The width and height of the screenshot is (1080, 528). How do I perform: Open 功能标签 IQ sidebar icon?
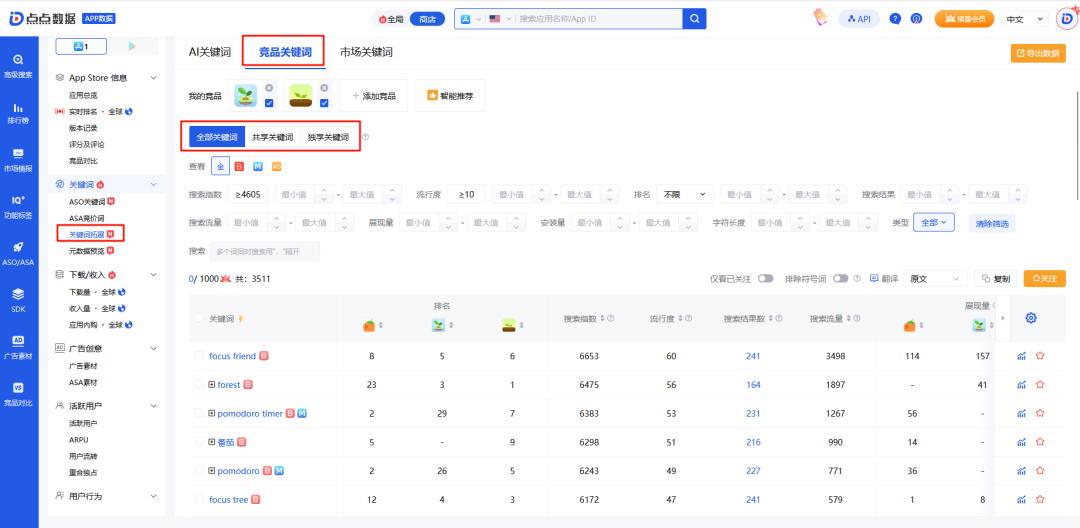pyautogui.click(x=19, y=207)
